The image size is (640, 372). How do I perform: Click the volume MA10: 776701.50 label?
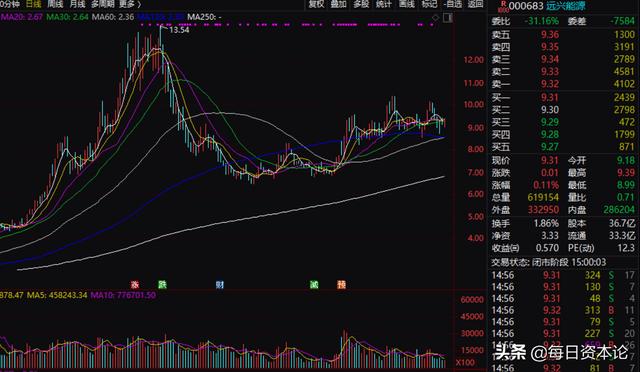click(123, 295)
